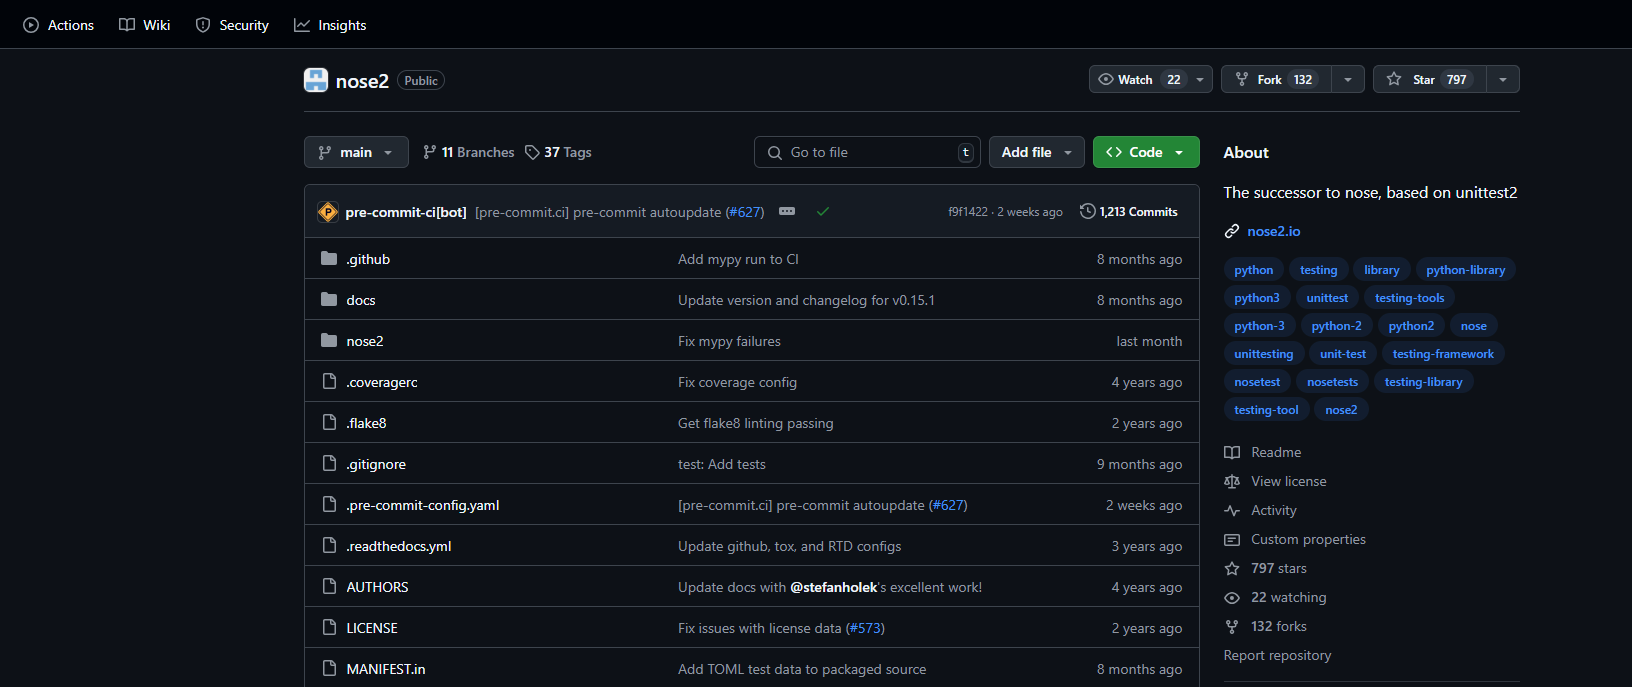Click the nose2 repository avatar icon
This screenshot has height=687, width=1632.
tap(316, 80)
